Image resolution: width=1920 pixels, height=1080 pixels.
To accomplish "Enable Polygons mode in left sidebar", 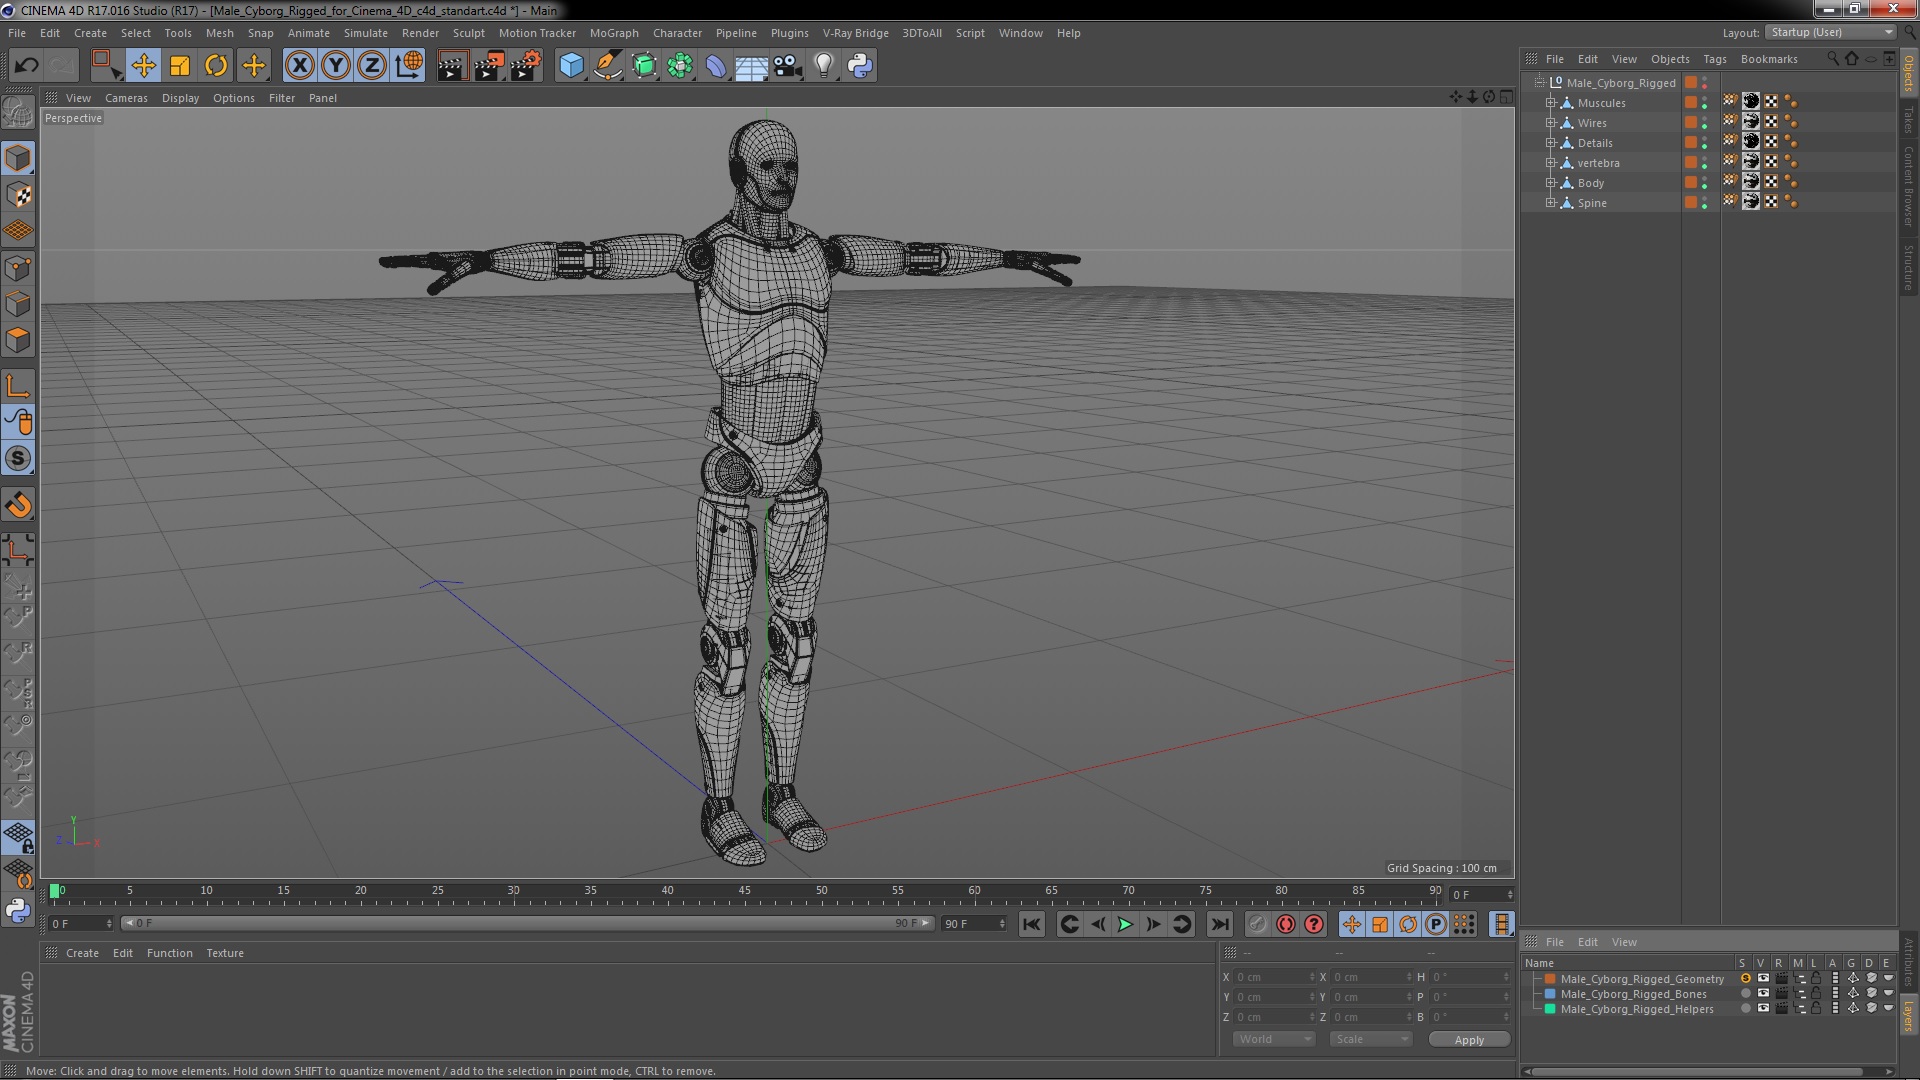I will 18,340.
